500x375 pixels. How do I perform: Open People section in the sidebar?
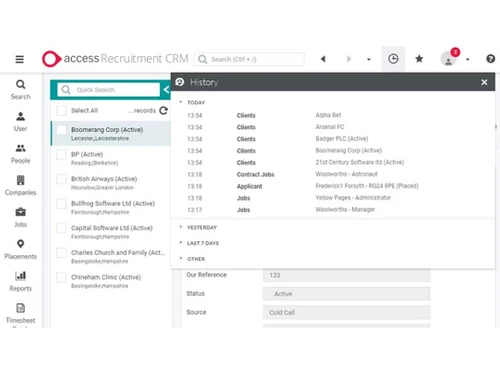coord(20,154)
